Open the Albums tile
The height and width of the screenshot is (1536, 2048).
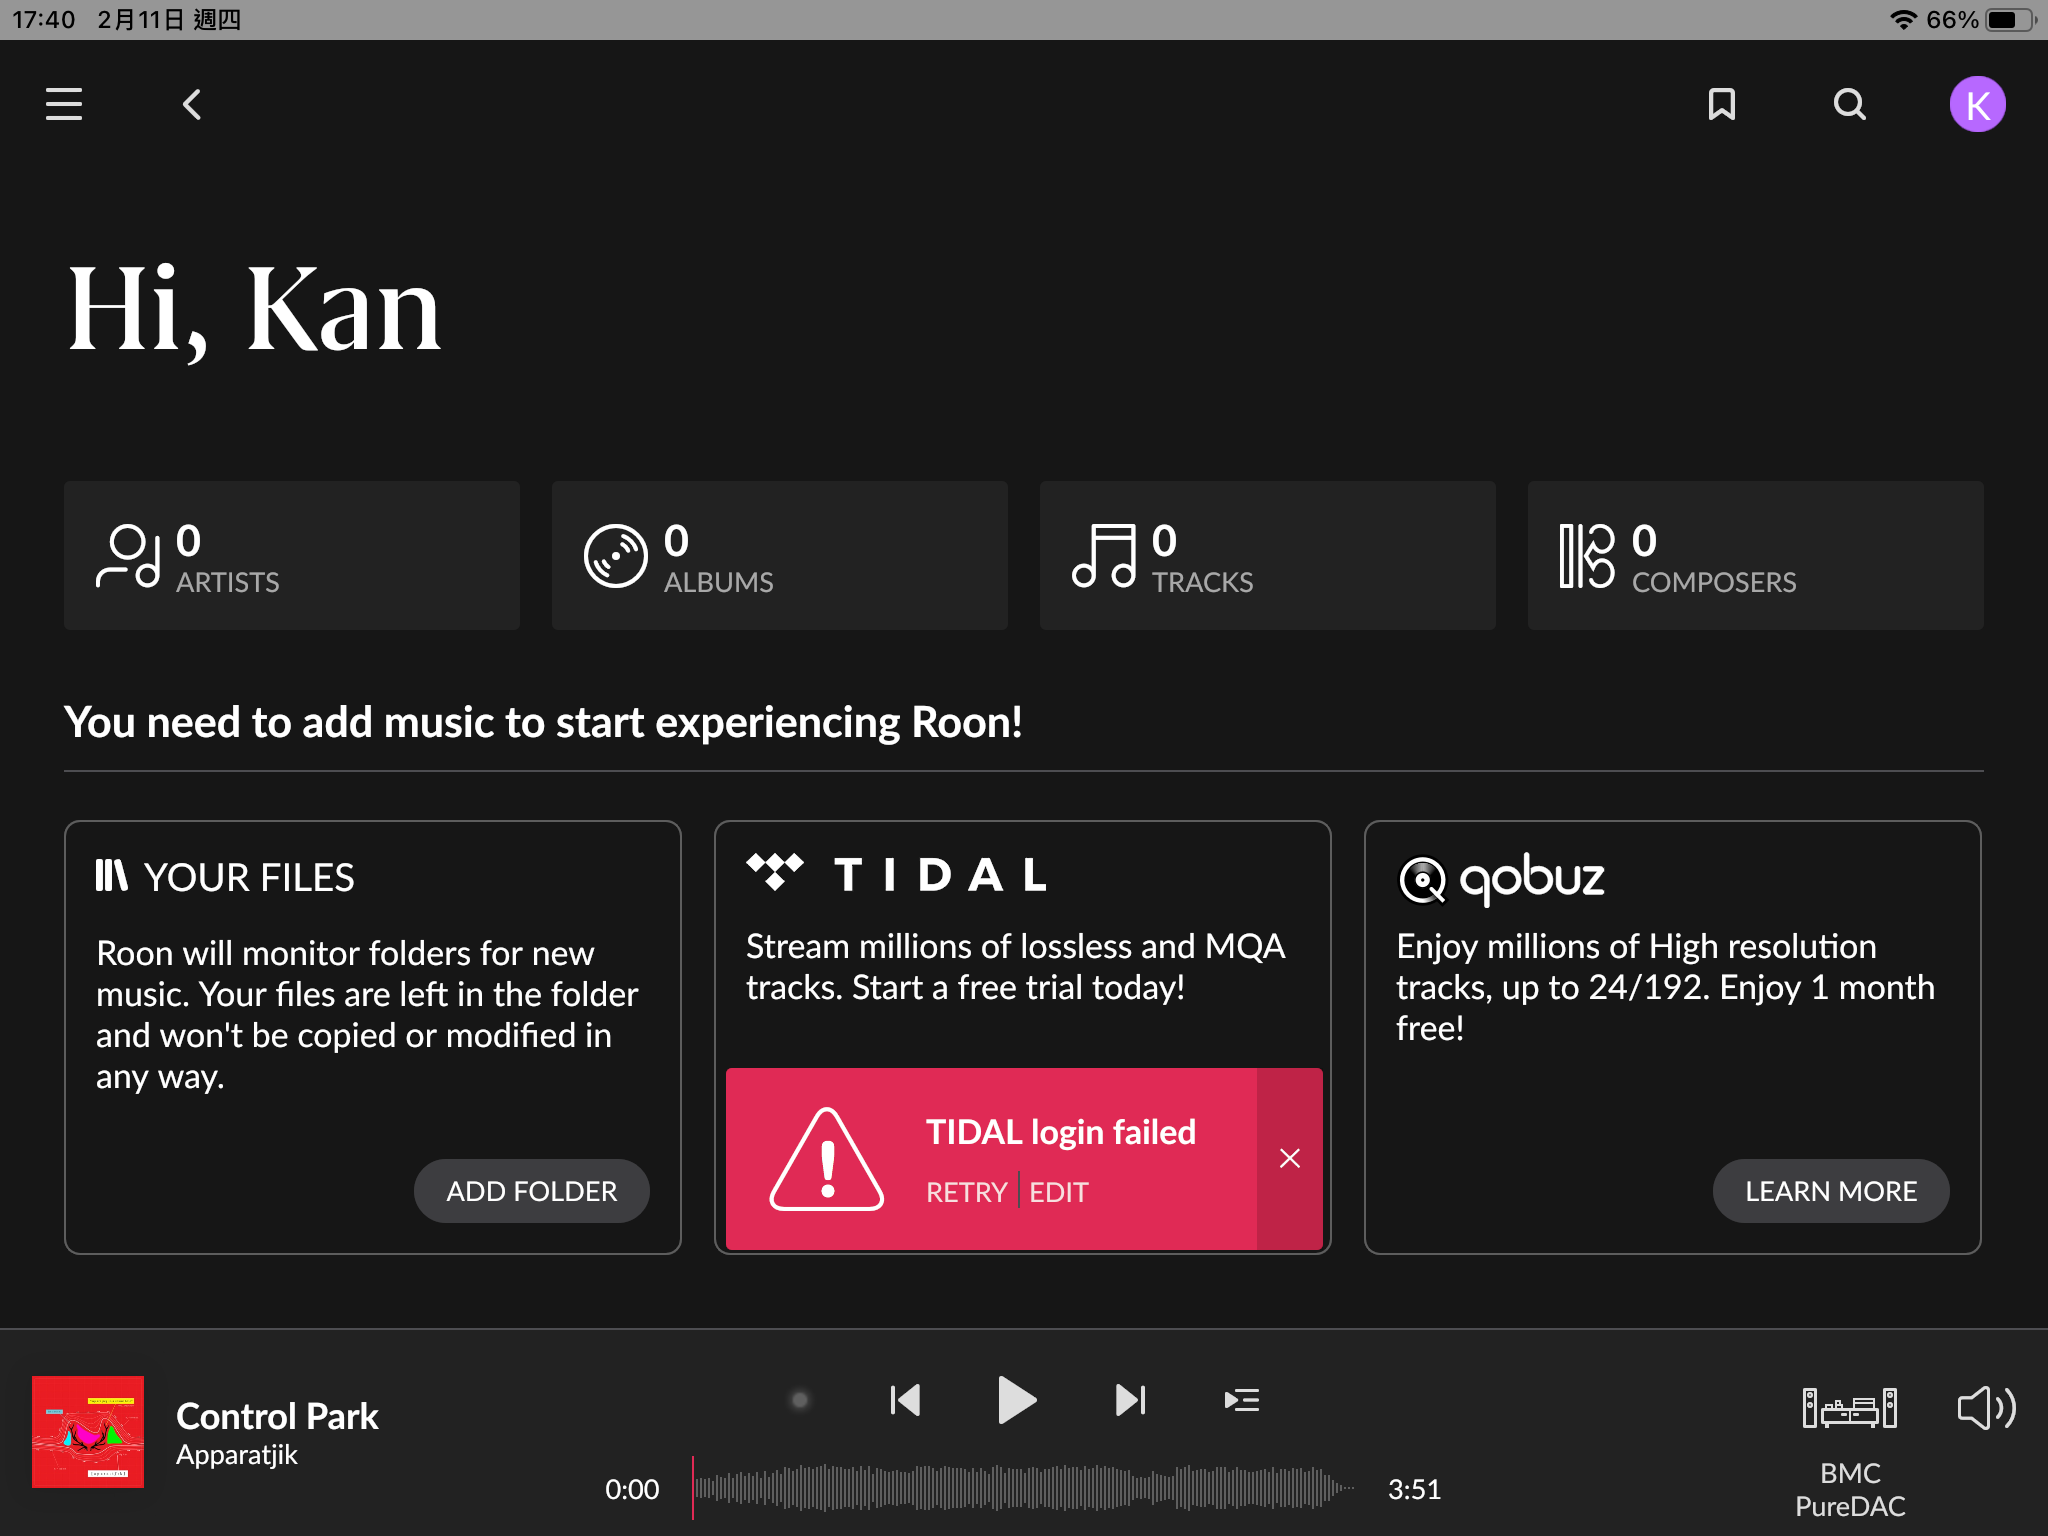point(780,555)
